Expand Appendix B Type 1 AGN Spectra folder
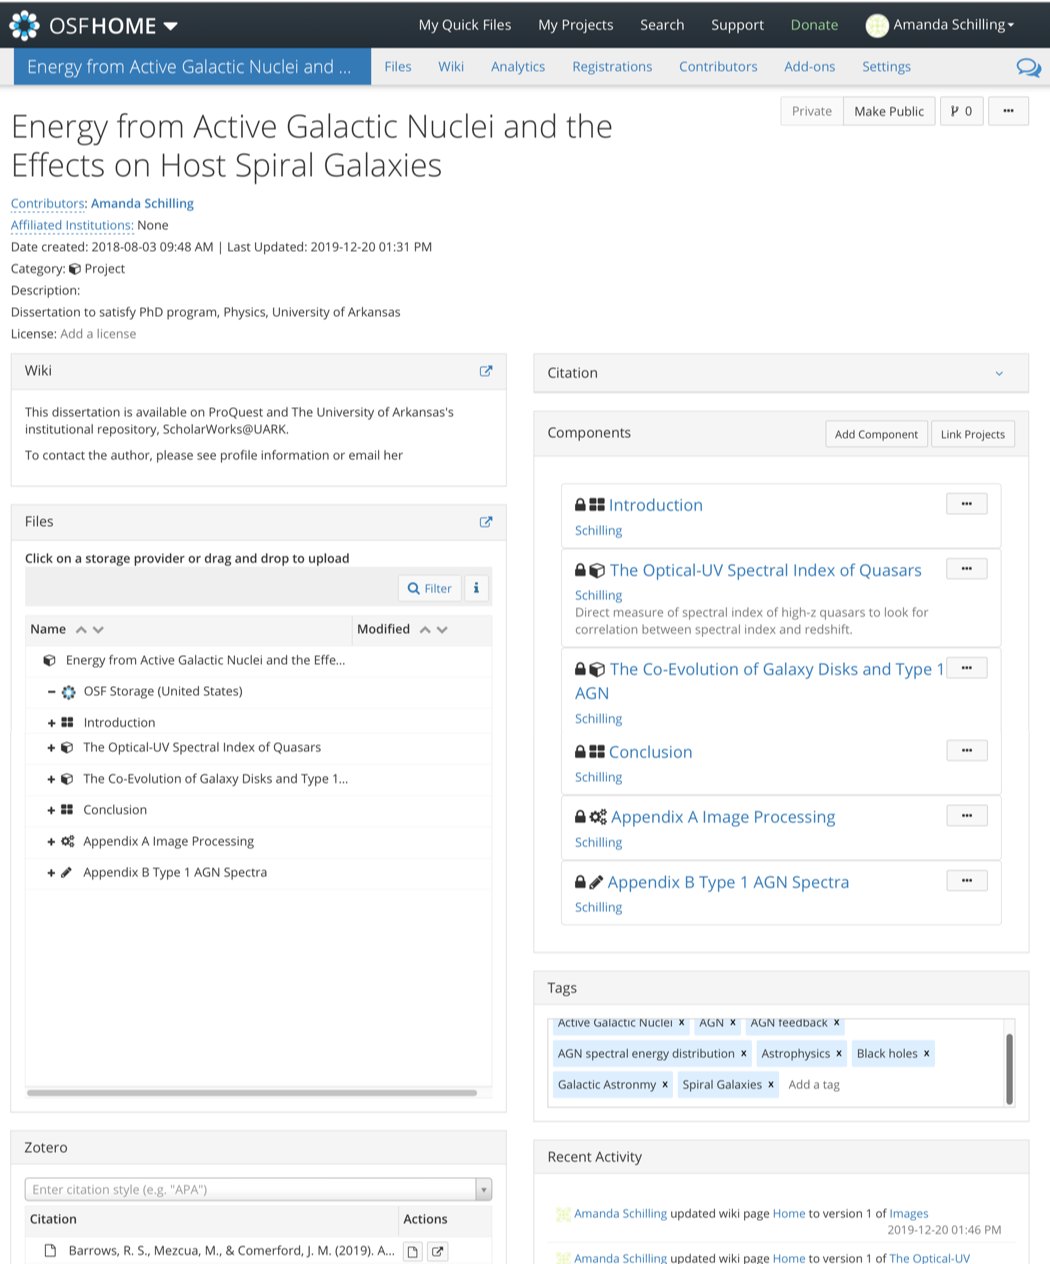 point(51,873)
